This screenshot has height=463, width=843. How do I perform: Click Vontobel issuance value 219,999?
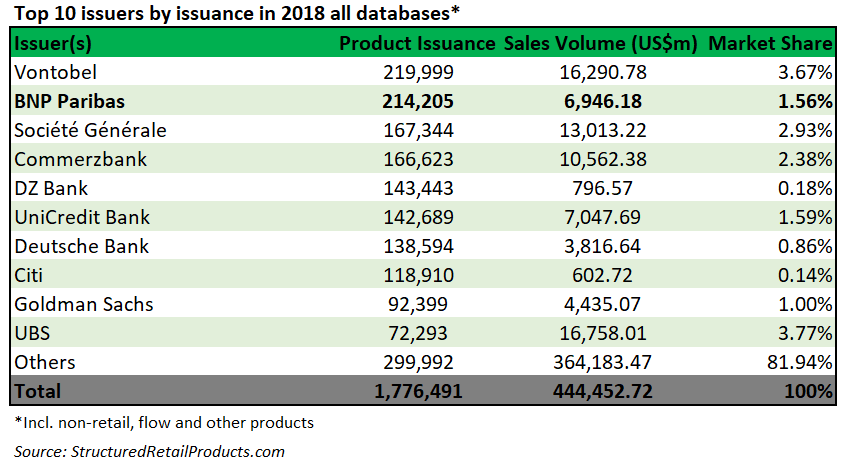(418, 73)
